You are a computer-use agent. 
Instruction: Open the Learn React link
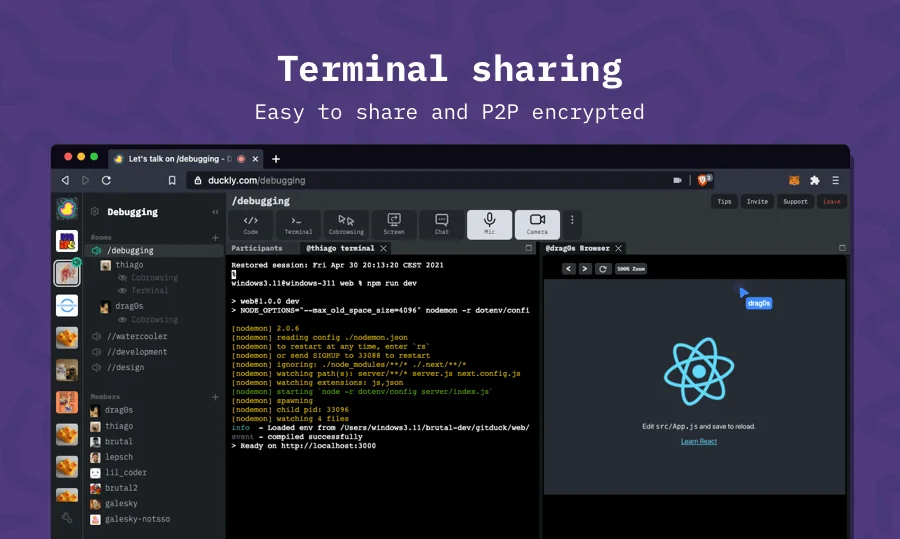699,441
